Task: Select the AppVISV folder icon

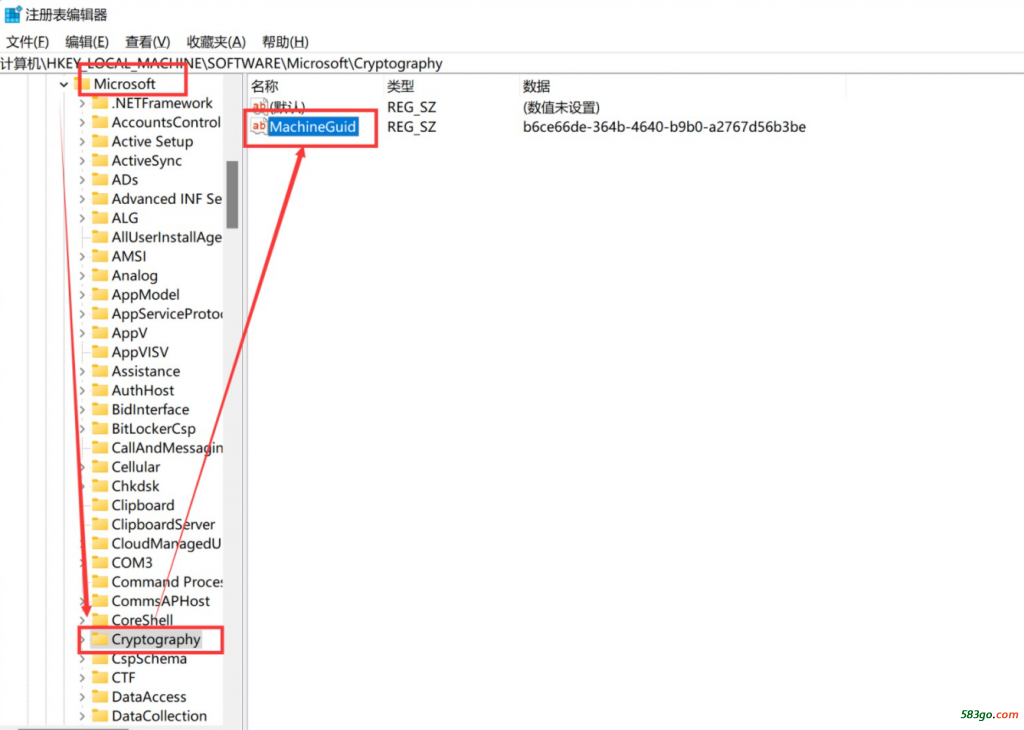Action: coord(100,352)
